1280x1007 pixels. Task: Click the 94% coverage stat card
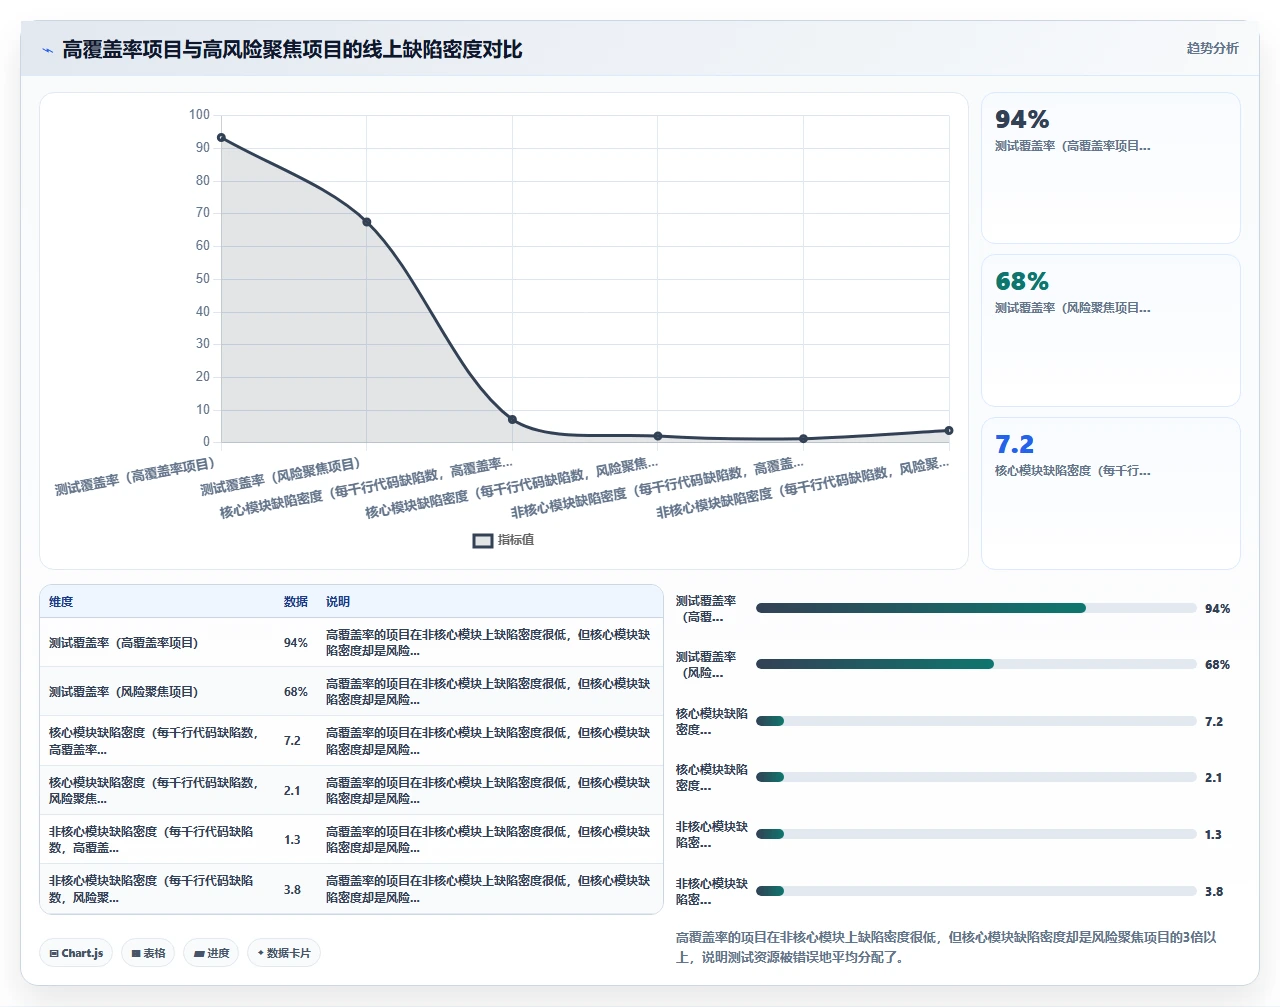pyautogui.click(x=1111, y=168)
